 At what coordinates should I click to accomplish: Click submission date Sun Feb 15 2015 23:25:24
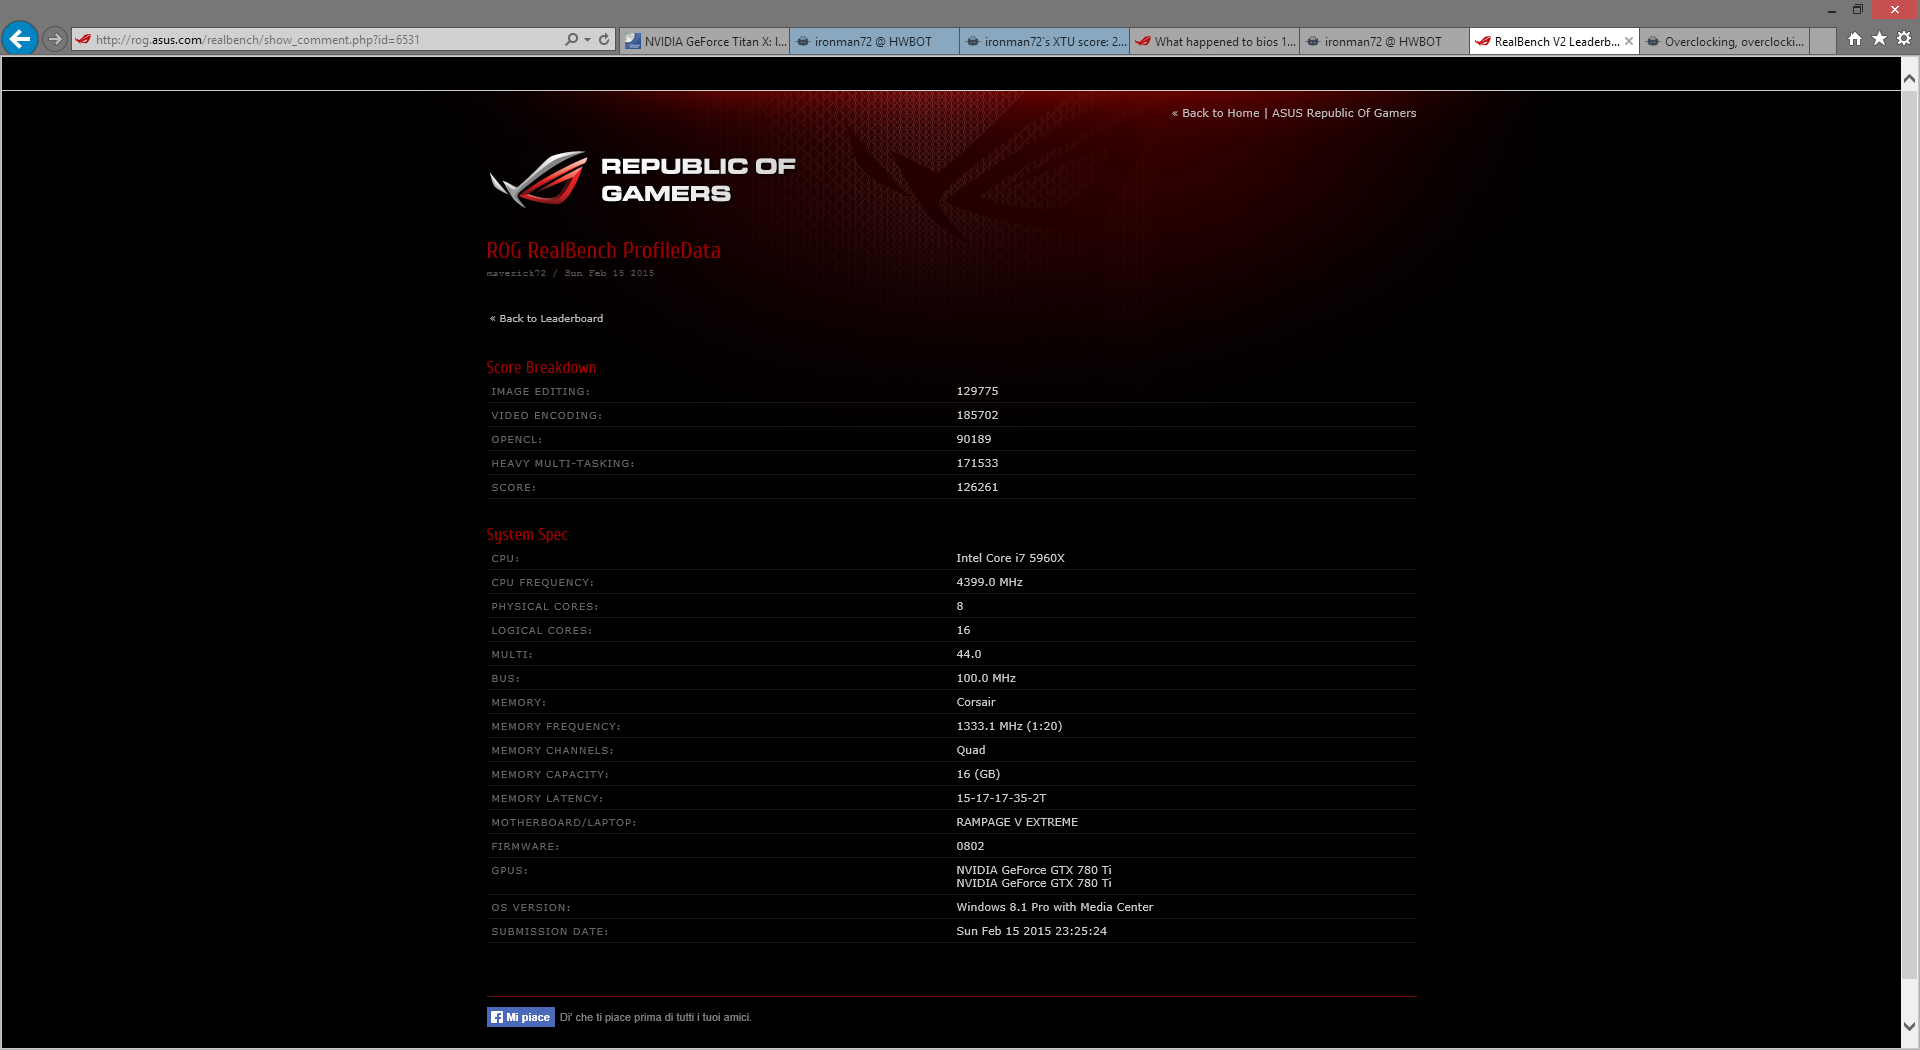(x=1031, y=931)
